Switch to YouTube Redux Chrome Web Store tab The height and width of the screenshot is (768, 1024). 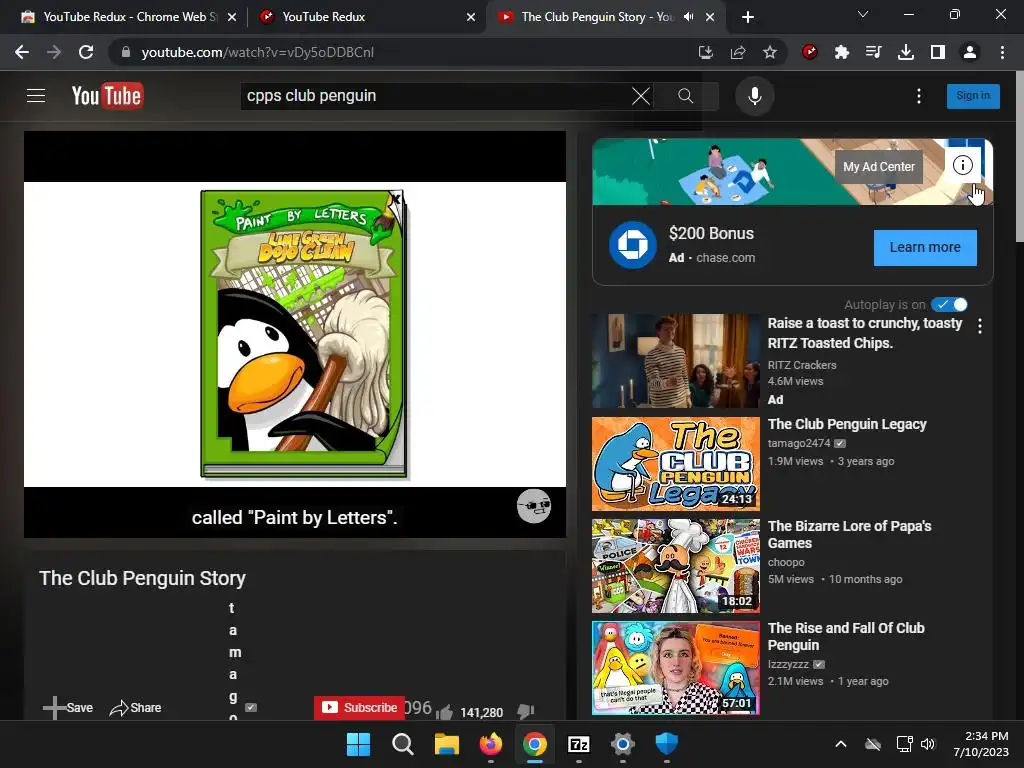(129, 17)
